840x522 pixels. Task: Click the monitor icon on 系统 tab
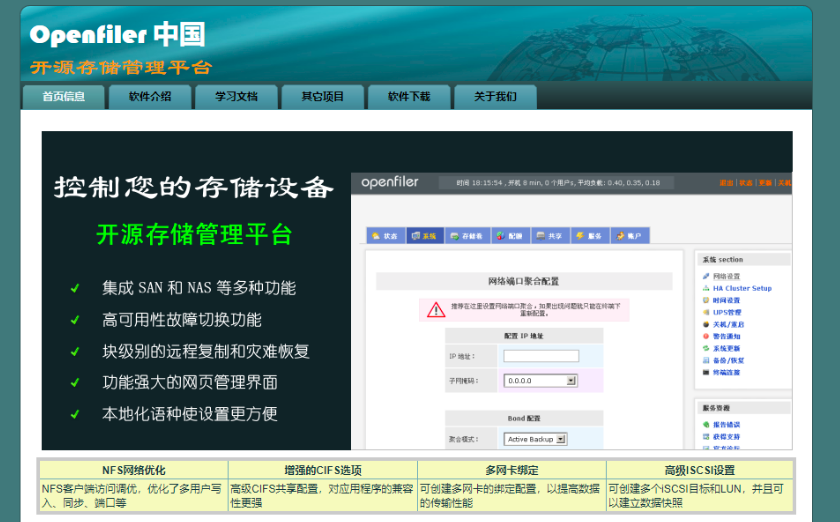[x=415, y=236]
